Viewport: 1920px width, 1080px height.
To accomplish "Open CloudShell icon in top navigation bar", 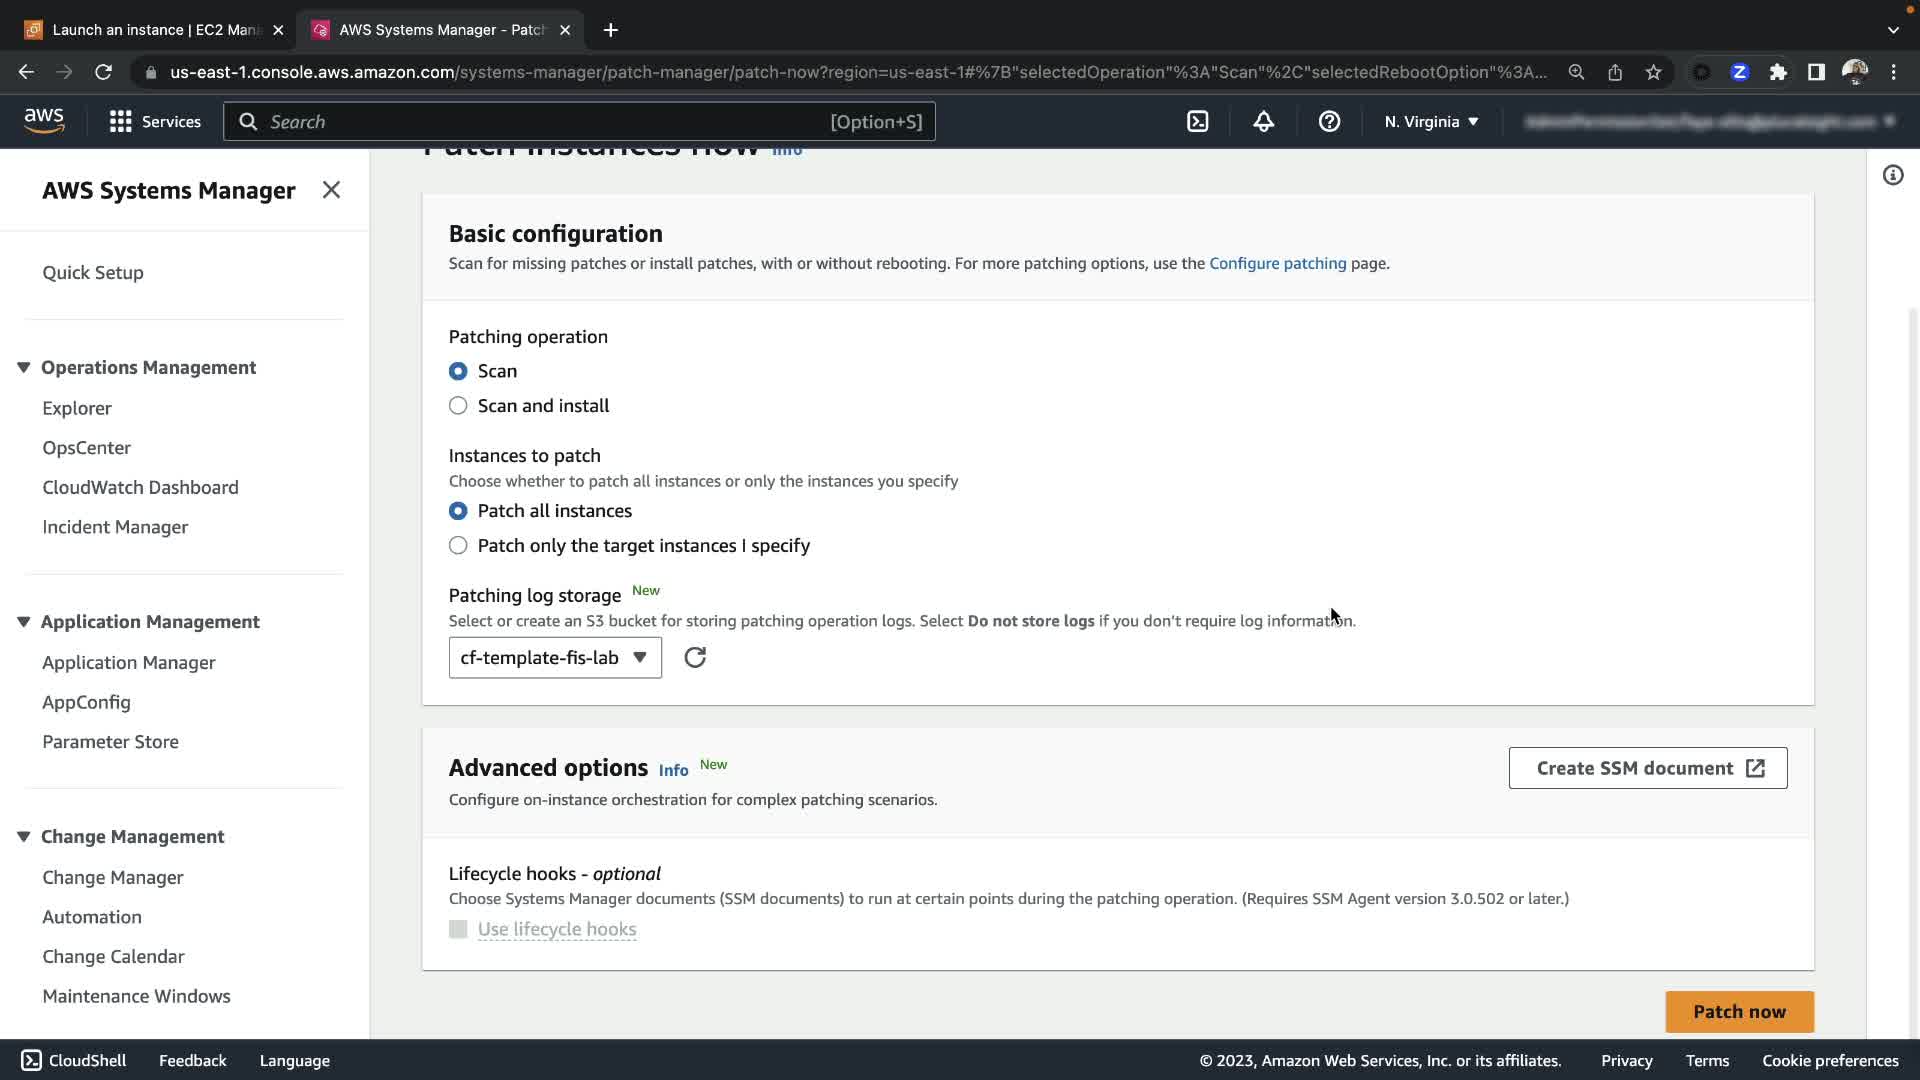I will click(x=1197, y=121).
